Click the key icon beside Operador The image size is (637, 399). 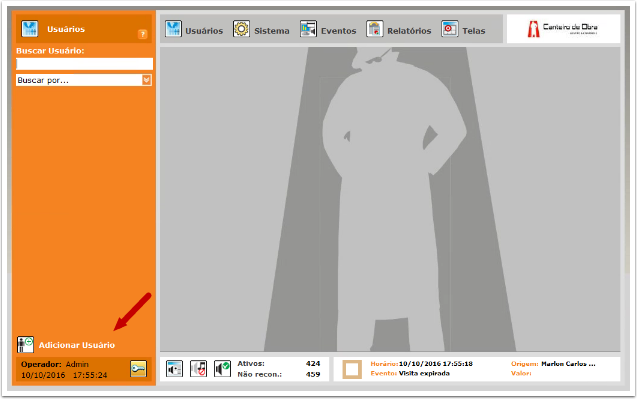tap(139, 369)
